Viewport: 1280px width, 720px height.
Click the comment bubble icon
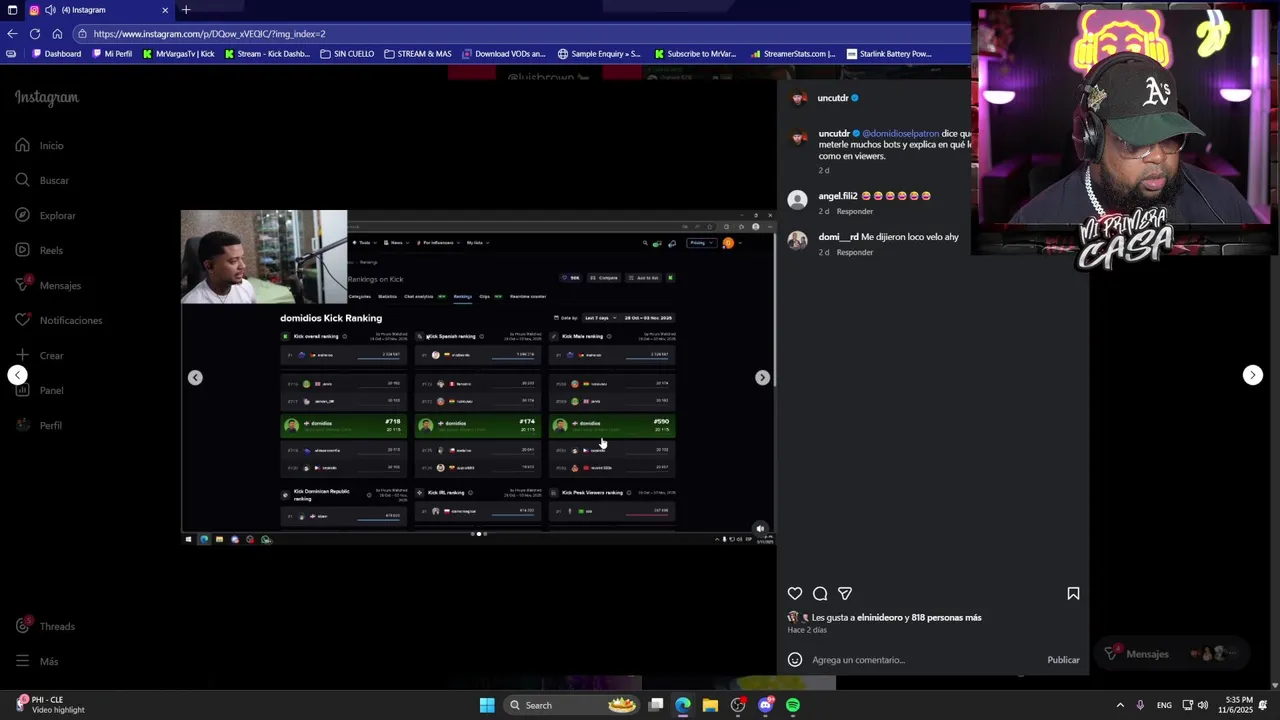pos(820,594)
